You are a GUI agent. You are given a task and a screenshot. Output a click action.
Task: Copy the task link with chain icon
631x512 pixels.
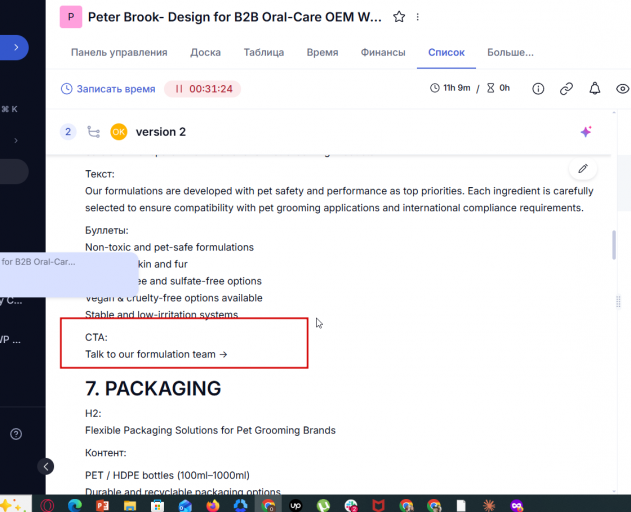[566, 89]
